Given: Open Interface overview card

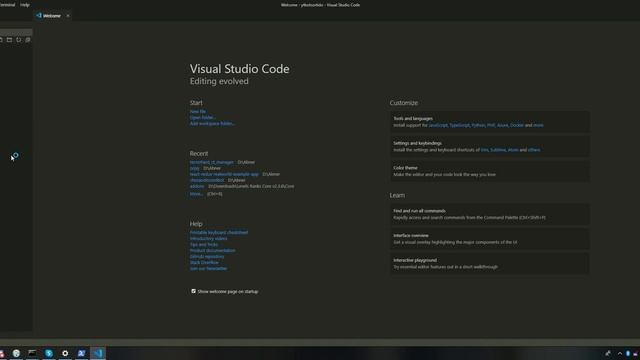Looking at the screenshot, I should tap(489, 239).
